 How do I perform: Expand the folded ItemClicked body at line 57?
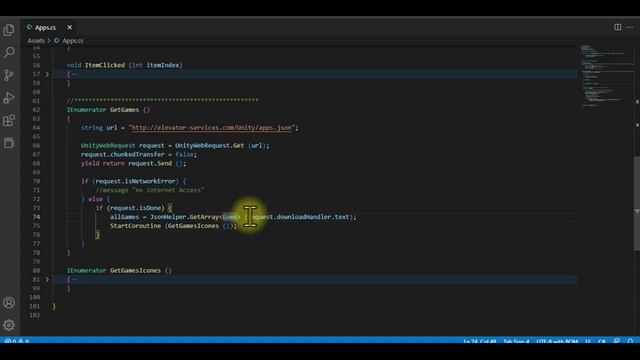click(47, 74)
